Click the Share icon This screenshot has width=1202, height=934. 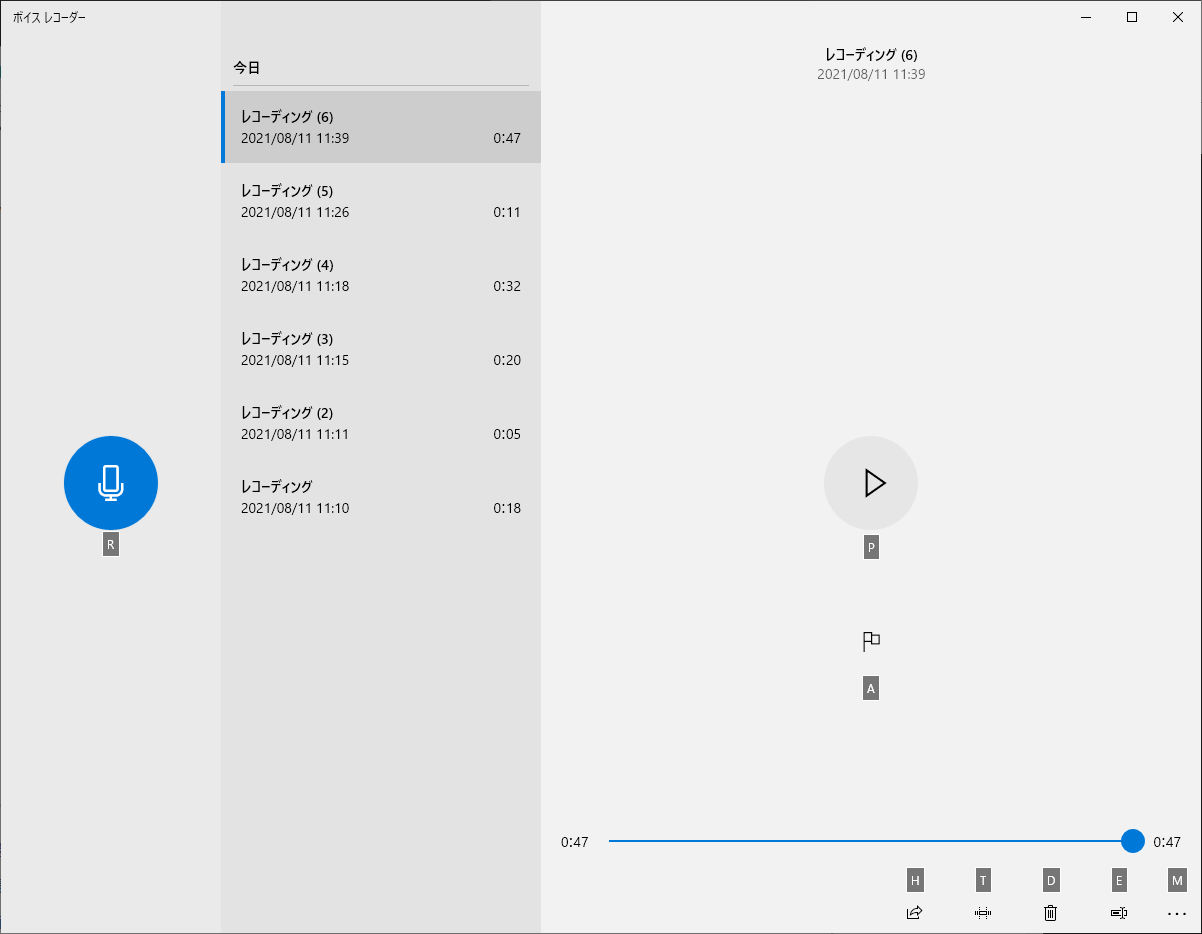coord(914,912)
